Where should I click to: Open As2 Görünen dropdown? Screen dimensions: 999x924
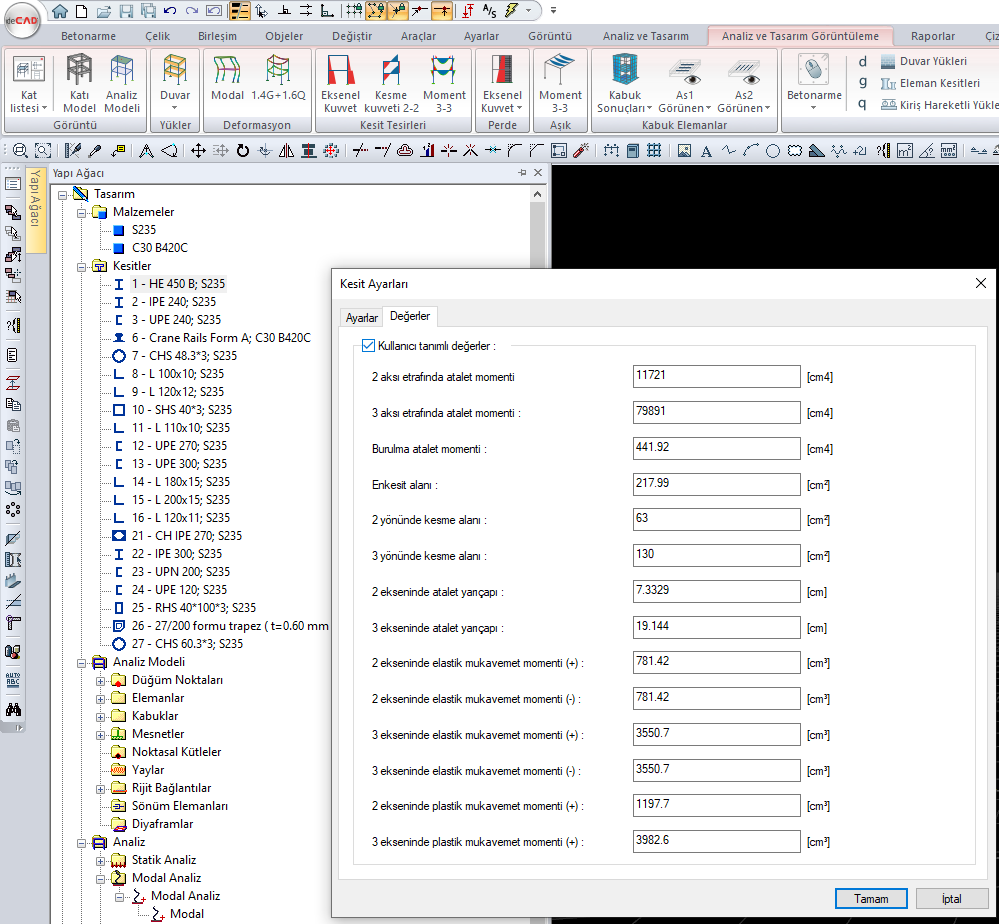(x=744, y=102)
